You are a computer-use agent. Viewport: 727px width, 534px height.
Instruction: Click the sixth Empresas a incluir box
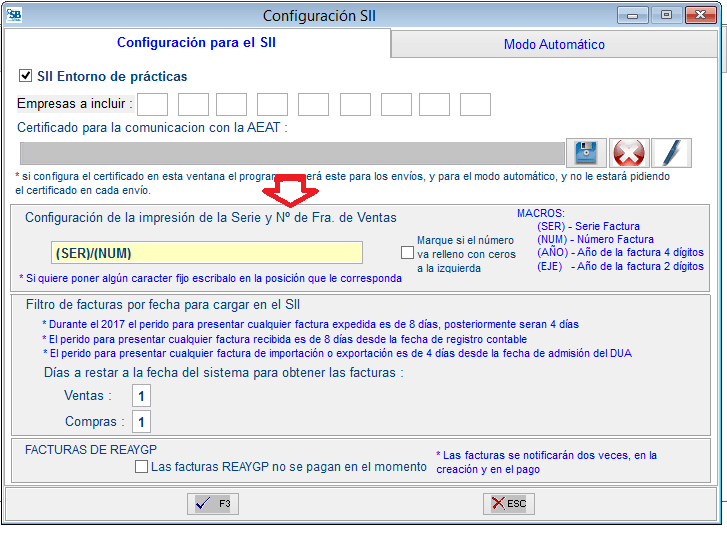point(355,104)
